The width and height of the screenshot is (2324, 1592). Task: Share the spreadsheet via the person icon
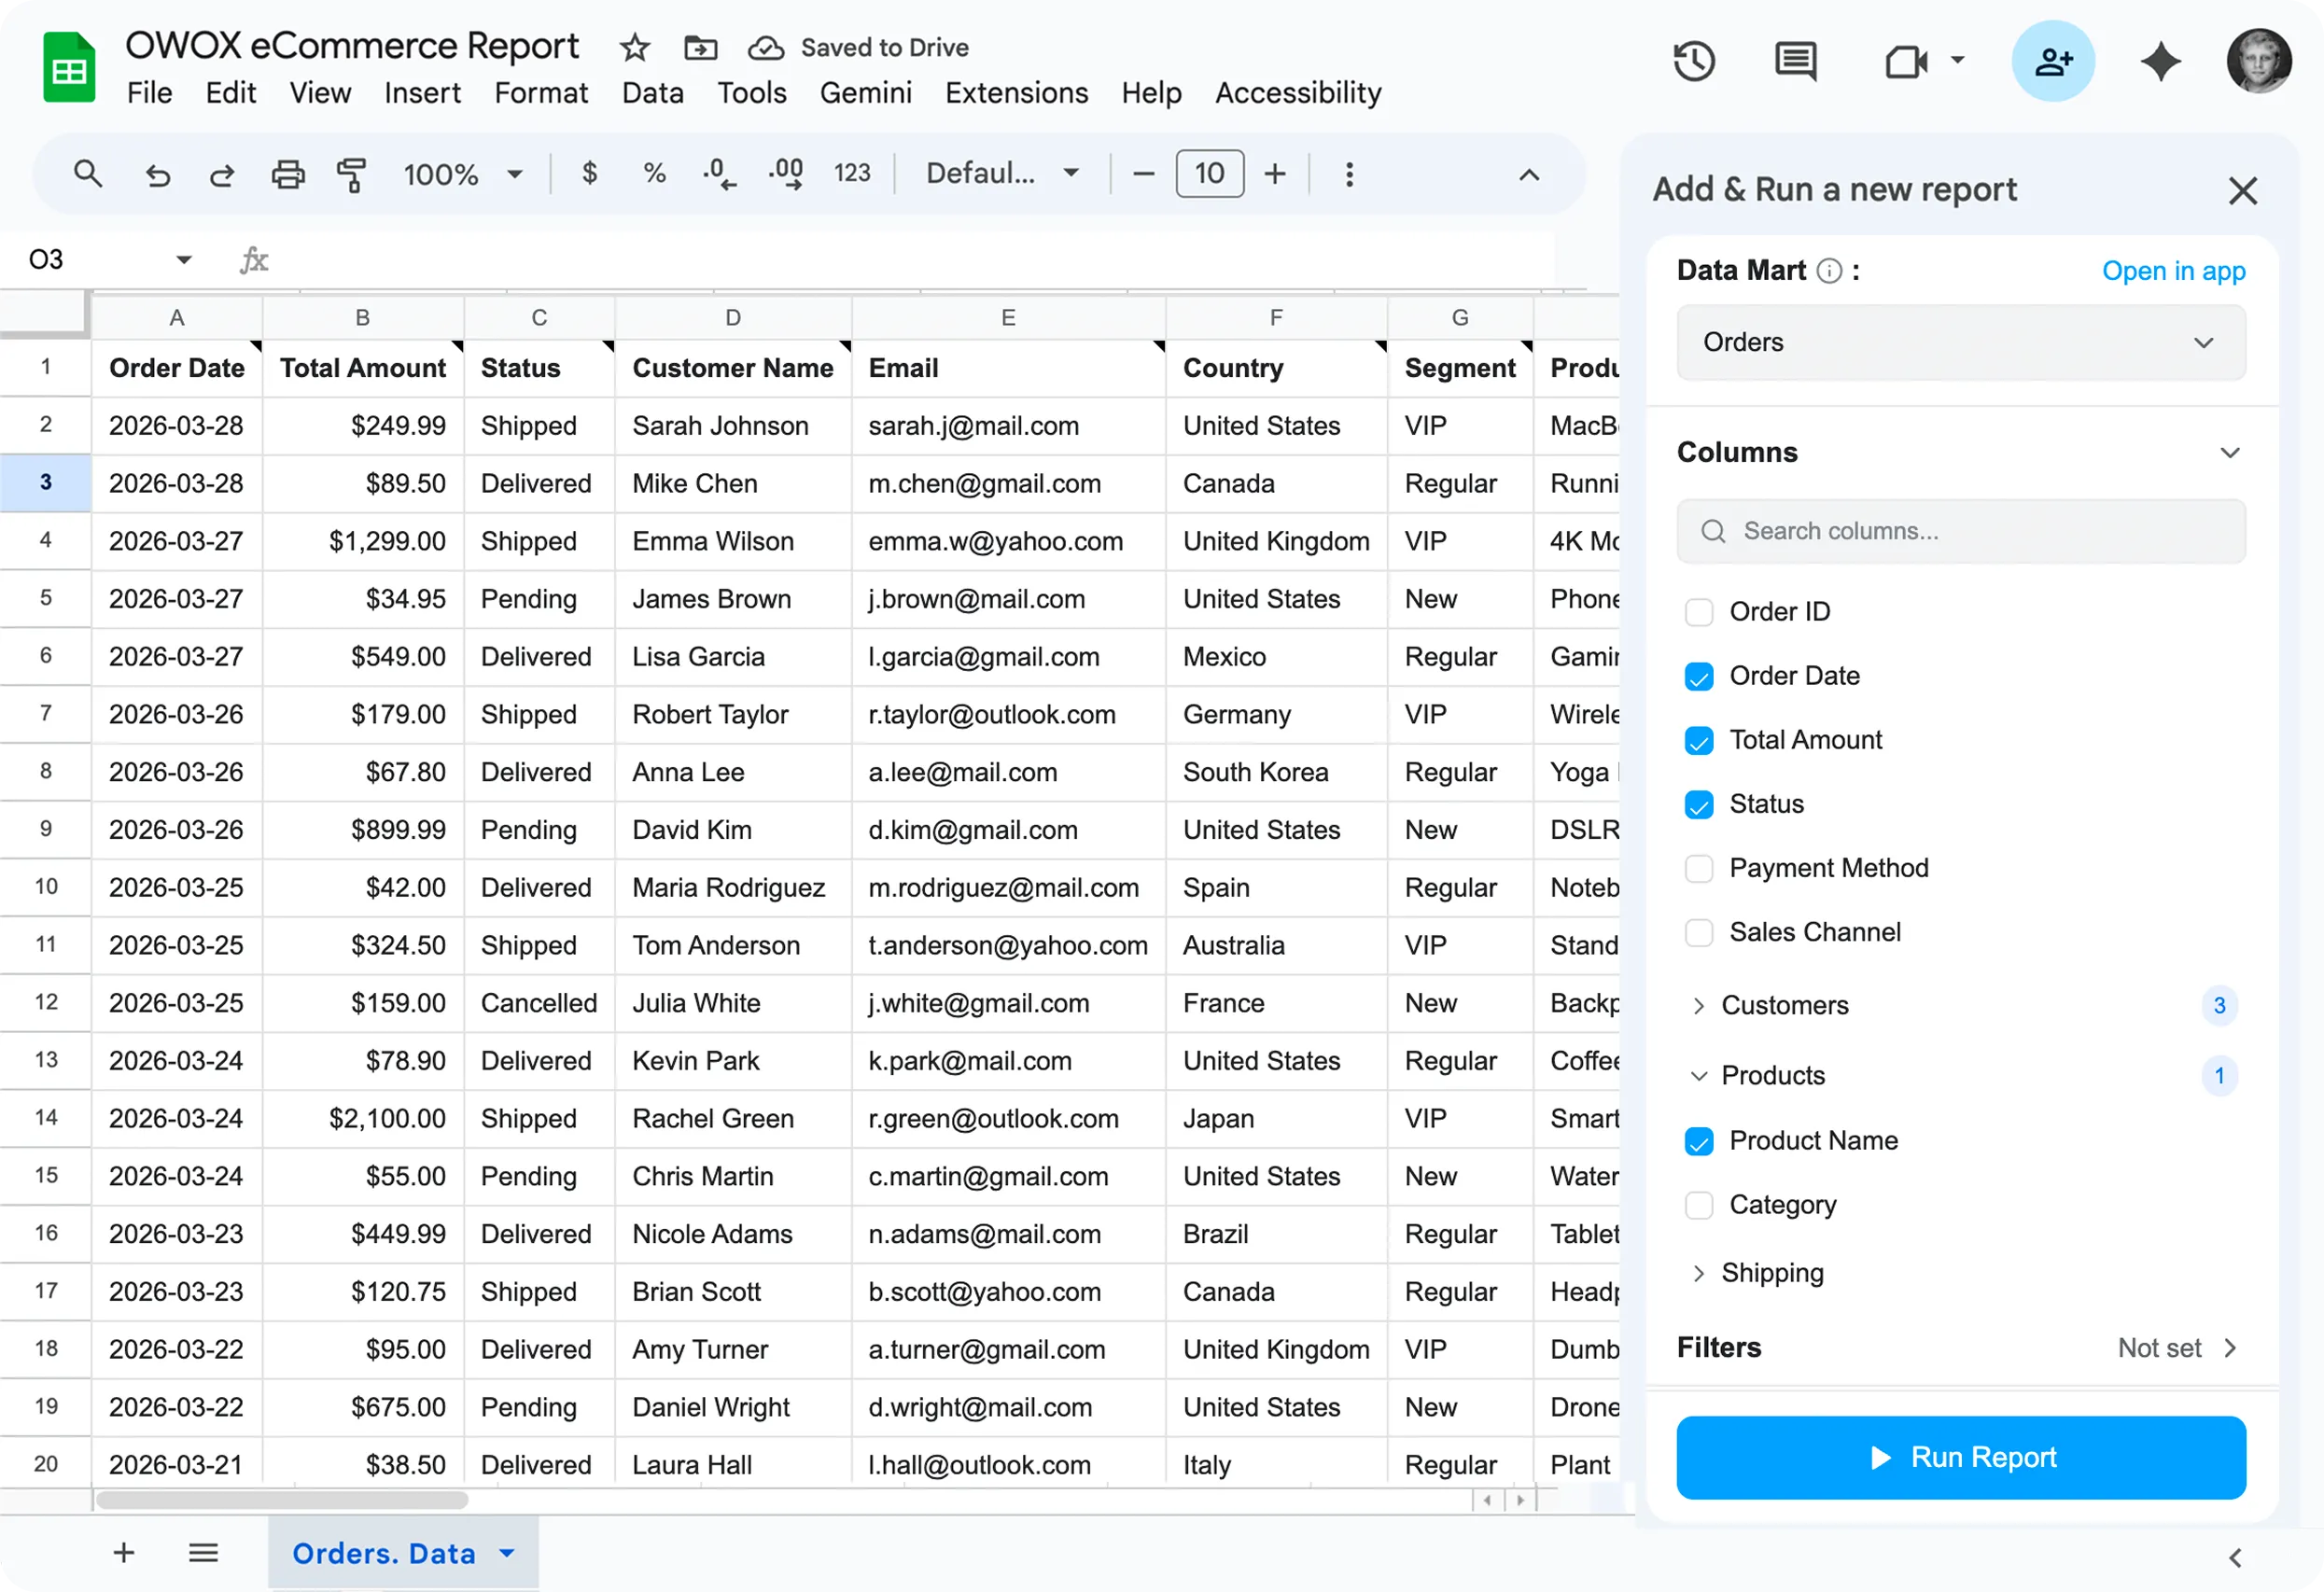click(x=2054, y=61)
